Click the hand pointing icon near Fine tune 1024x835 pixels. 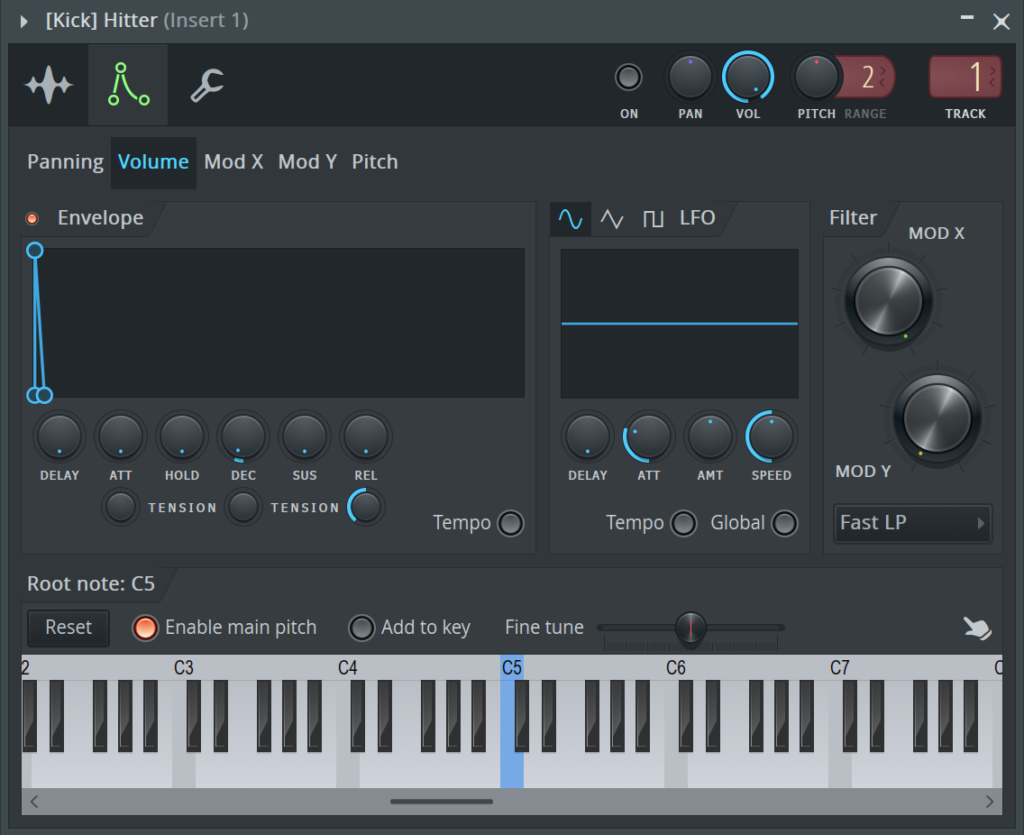pos(977,628)
